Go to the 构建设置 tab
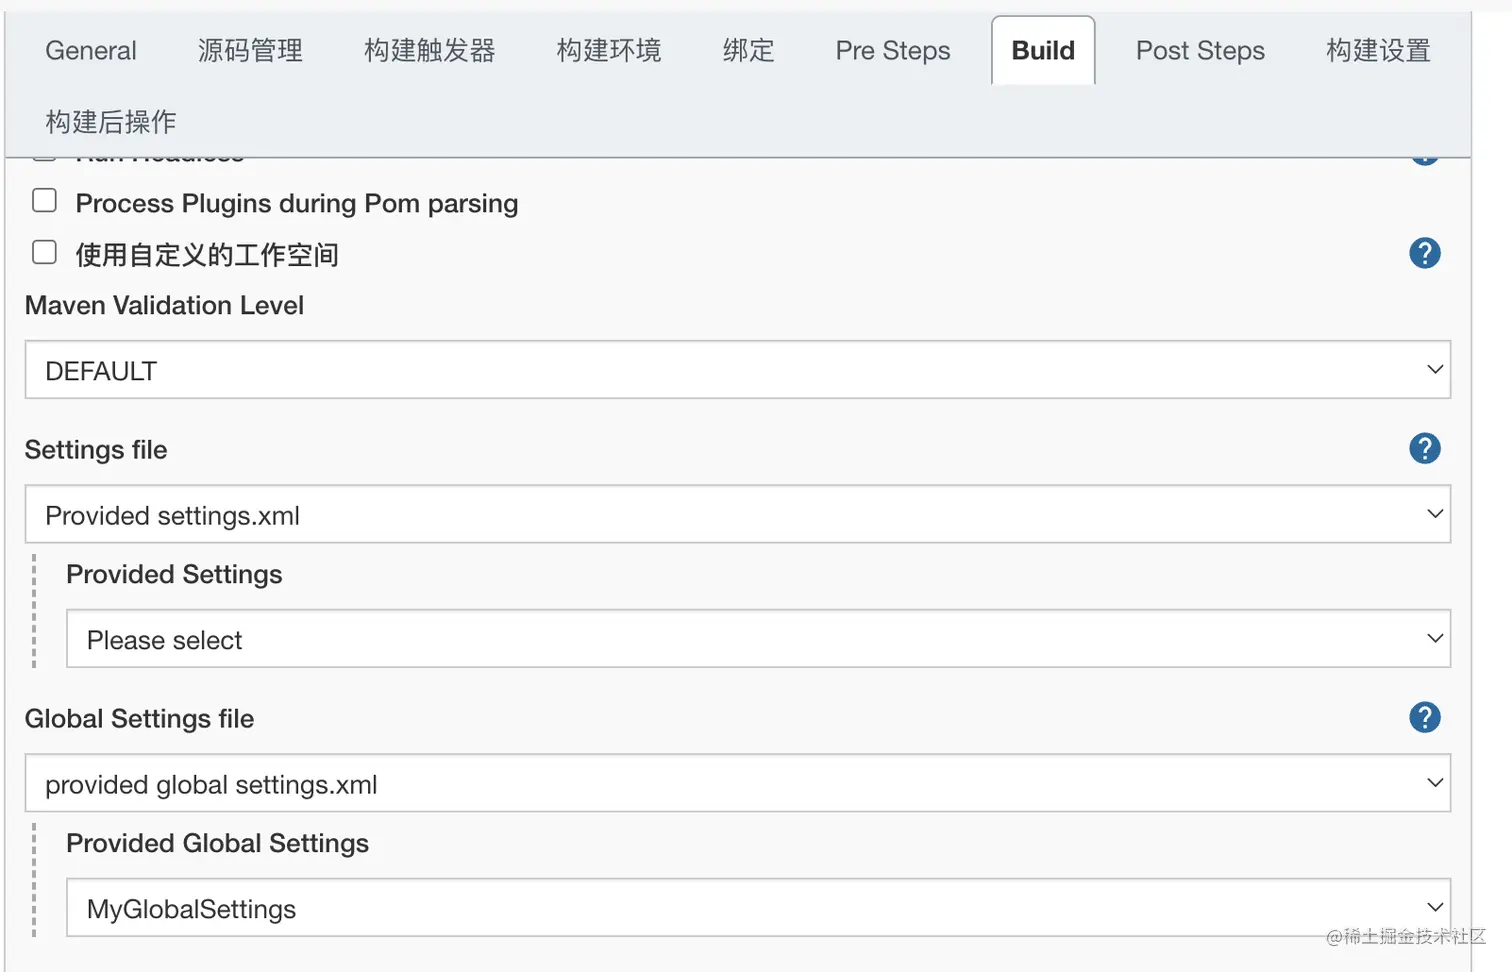 click(1378, 50)
